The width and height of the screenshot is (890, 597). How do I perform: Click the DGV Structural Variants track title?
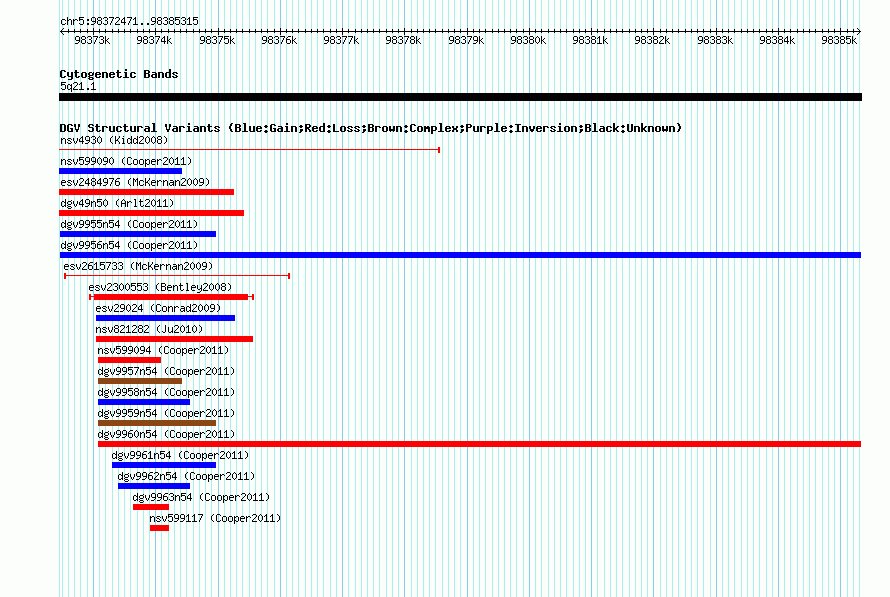pos(371,128)
